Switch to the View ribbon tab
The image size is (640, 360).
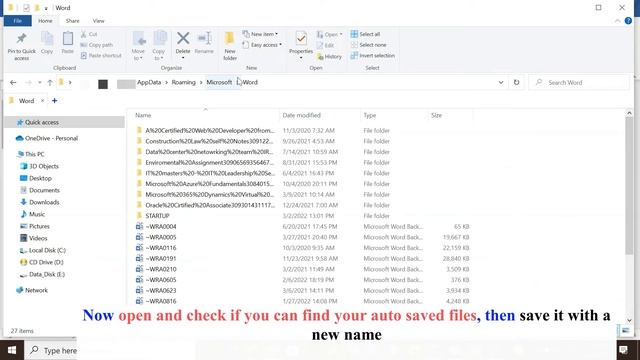98,21
